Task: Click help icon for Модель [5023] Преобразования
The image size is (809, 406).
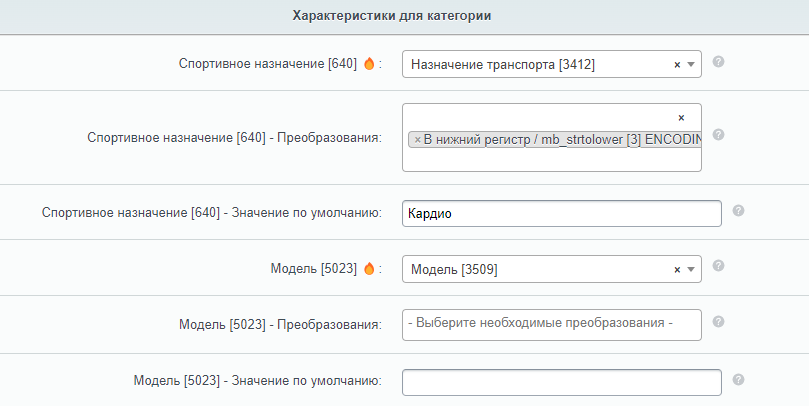Action: [x=718, y=321]
